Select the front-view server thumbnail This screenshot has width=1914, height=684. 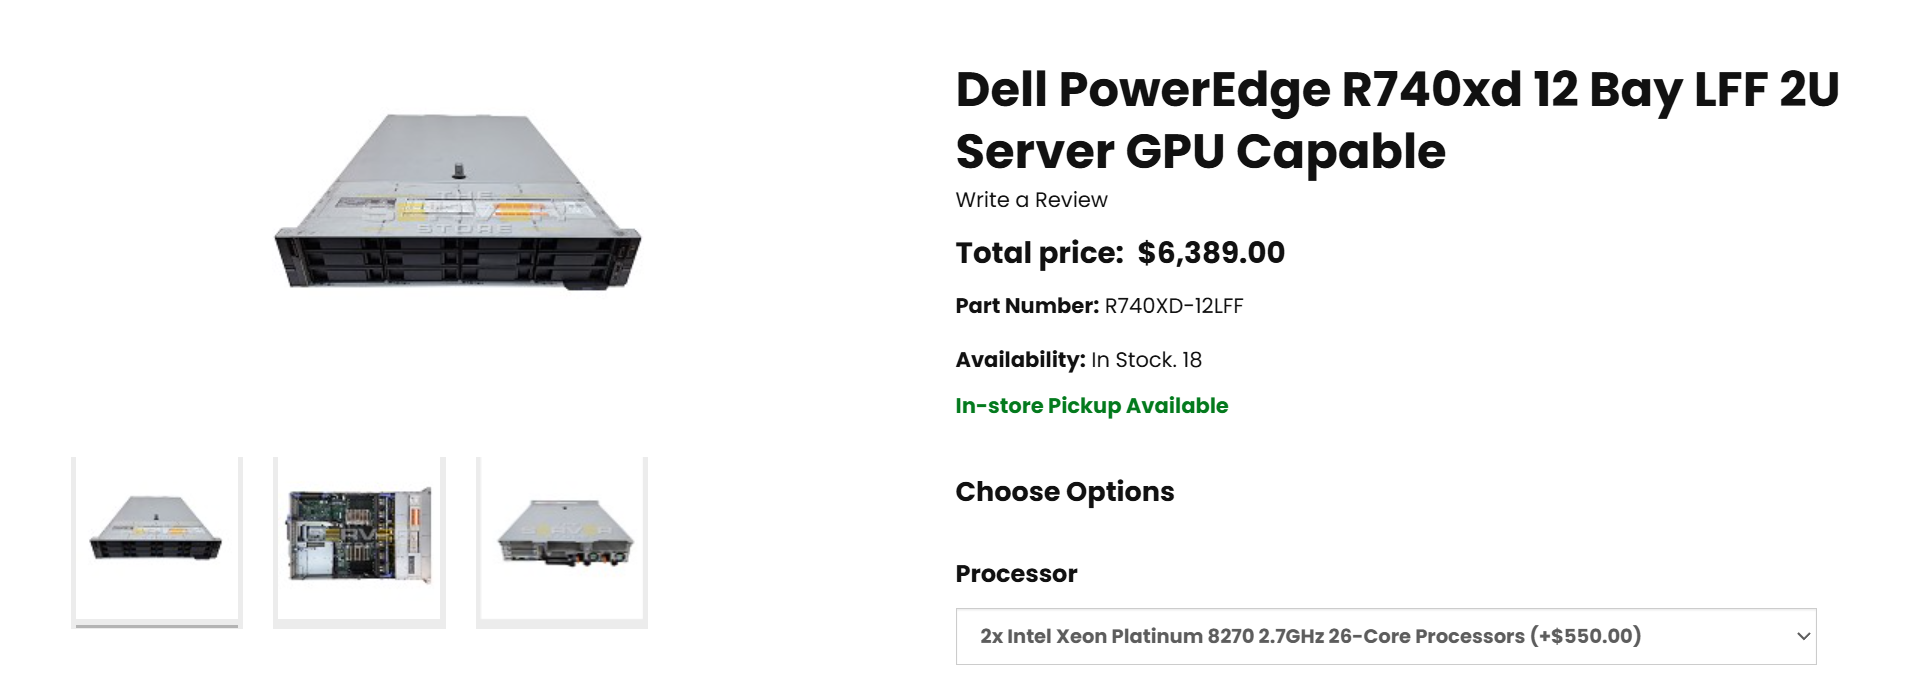156,541
